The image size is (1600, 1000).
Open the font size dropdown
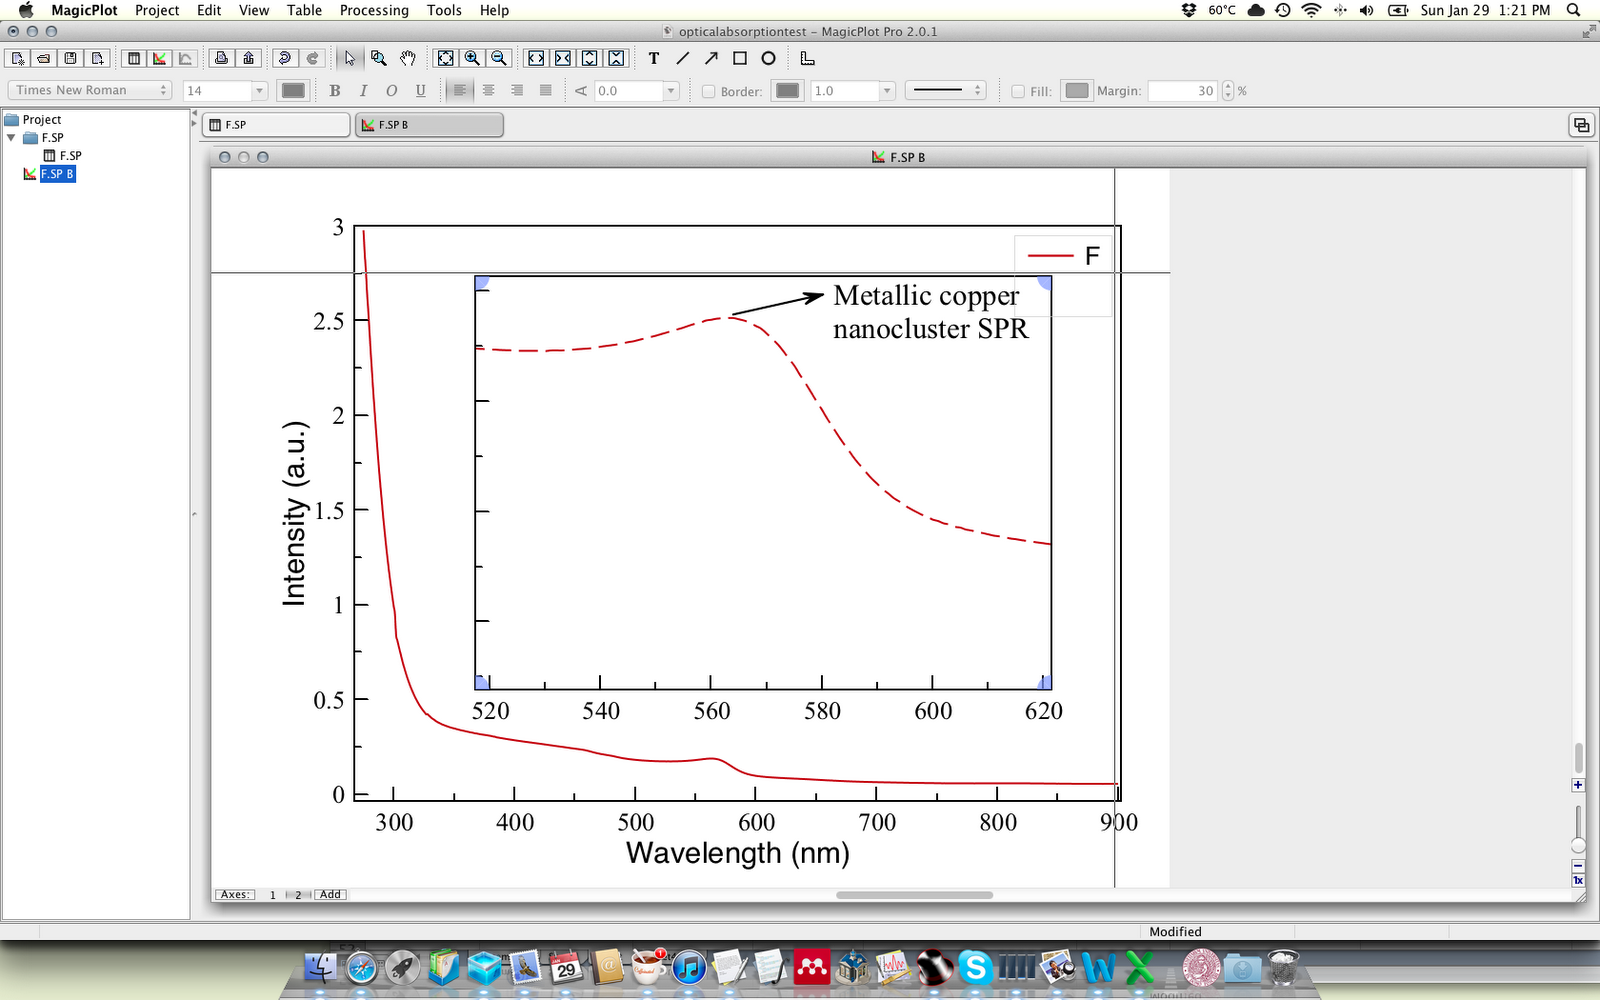pyautogui.click(x=225, y=90)
